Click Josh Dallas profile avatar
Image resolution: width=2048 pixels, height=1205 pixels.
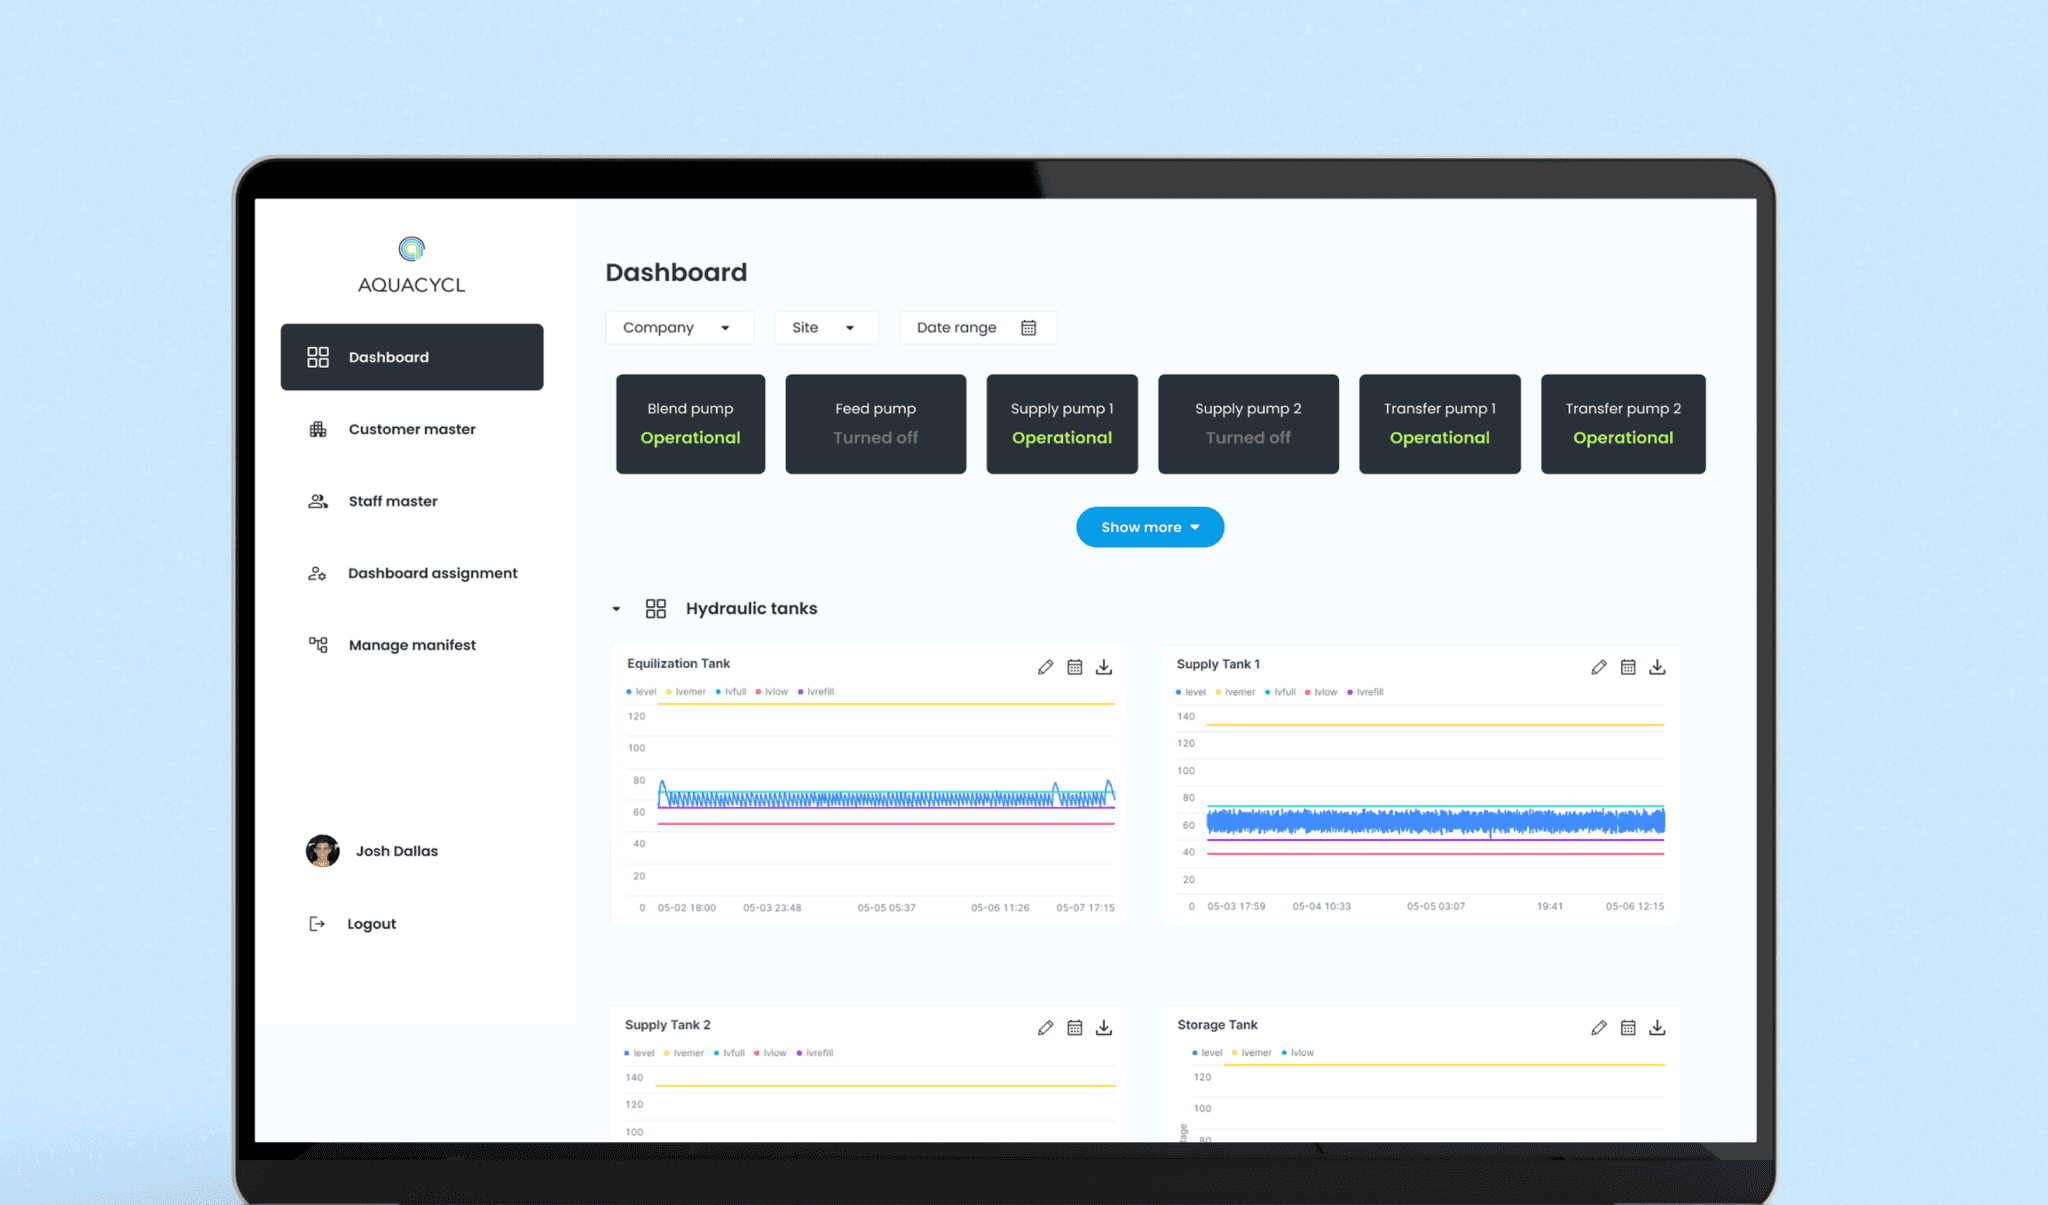[x=322, y=851]
